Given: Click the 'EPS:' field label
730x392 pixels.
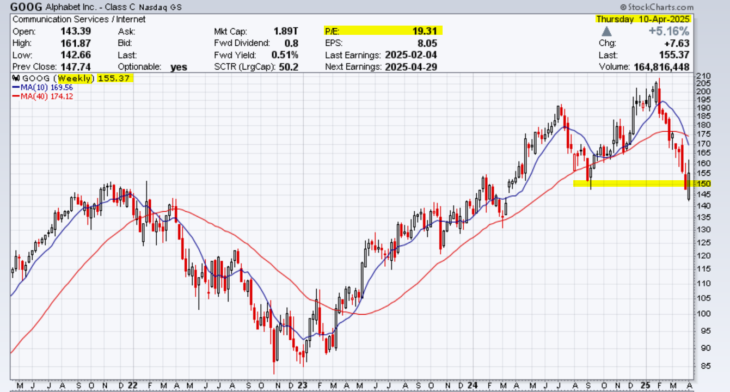Looking at the screenshot, I should tap(333, 43).
